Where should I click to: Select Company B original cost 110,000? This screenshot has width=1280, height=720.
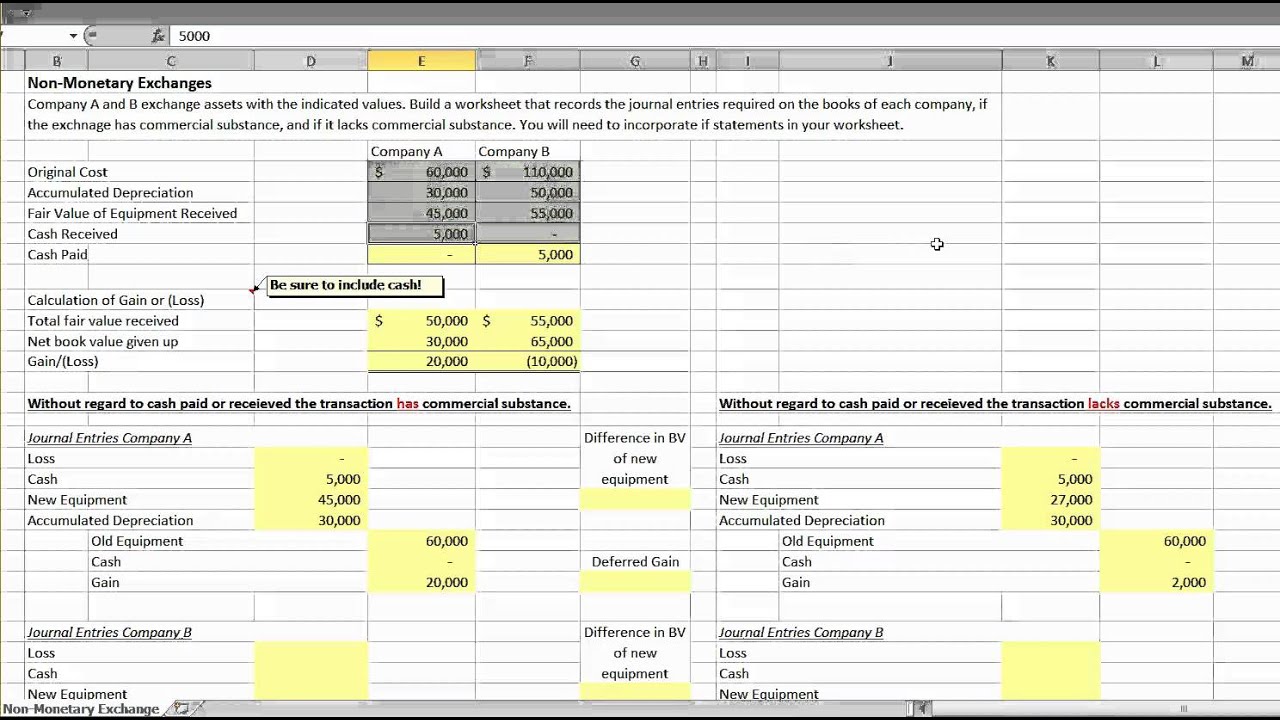click(x=528, y=172)
